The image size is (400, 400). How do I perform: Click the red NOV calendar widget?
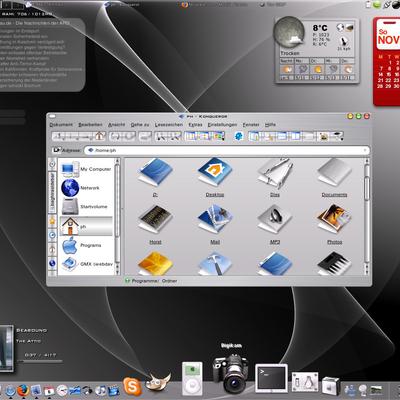coord(387,62)
